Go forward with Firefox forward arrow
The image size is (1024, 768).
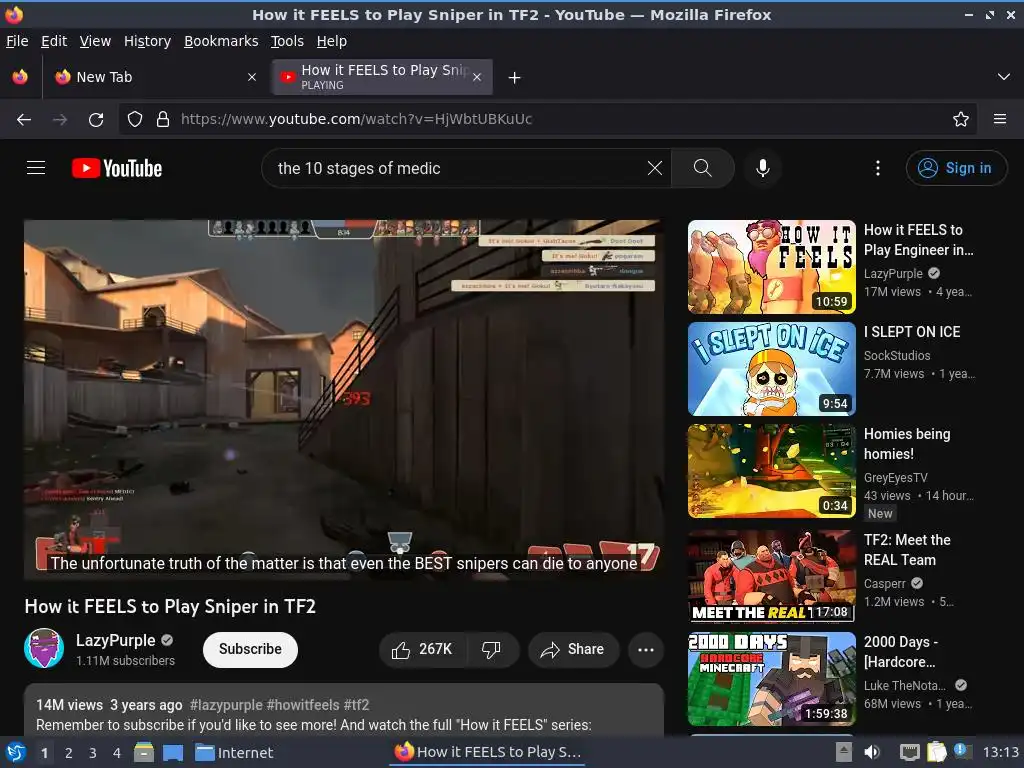click(x=59, y=119)
